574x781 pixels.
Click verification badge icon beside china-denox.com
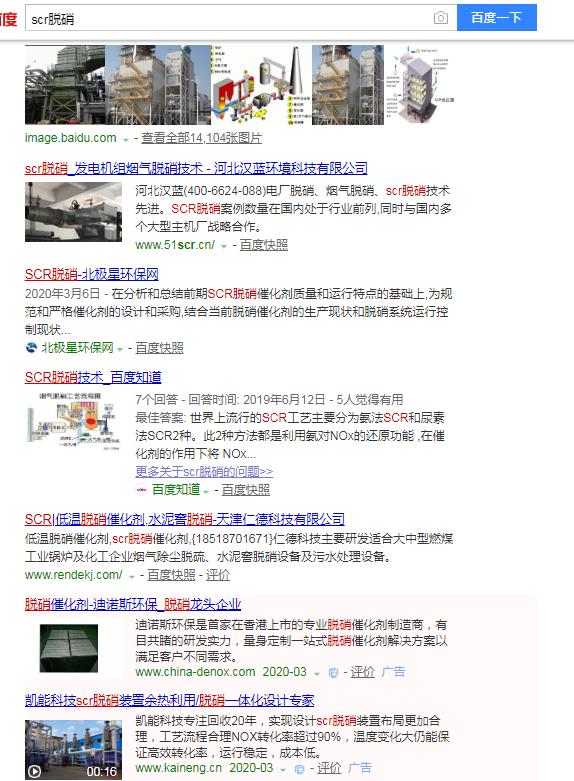pyautogui.click(x=333, y=672)
